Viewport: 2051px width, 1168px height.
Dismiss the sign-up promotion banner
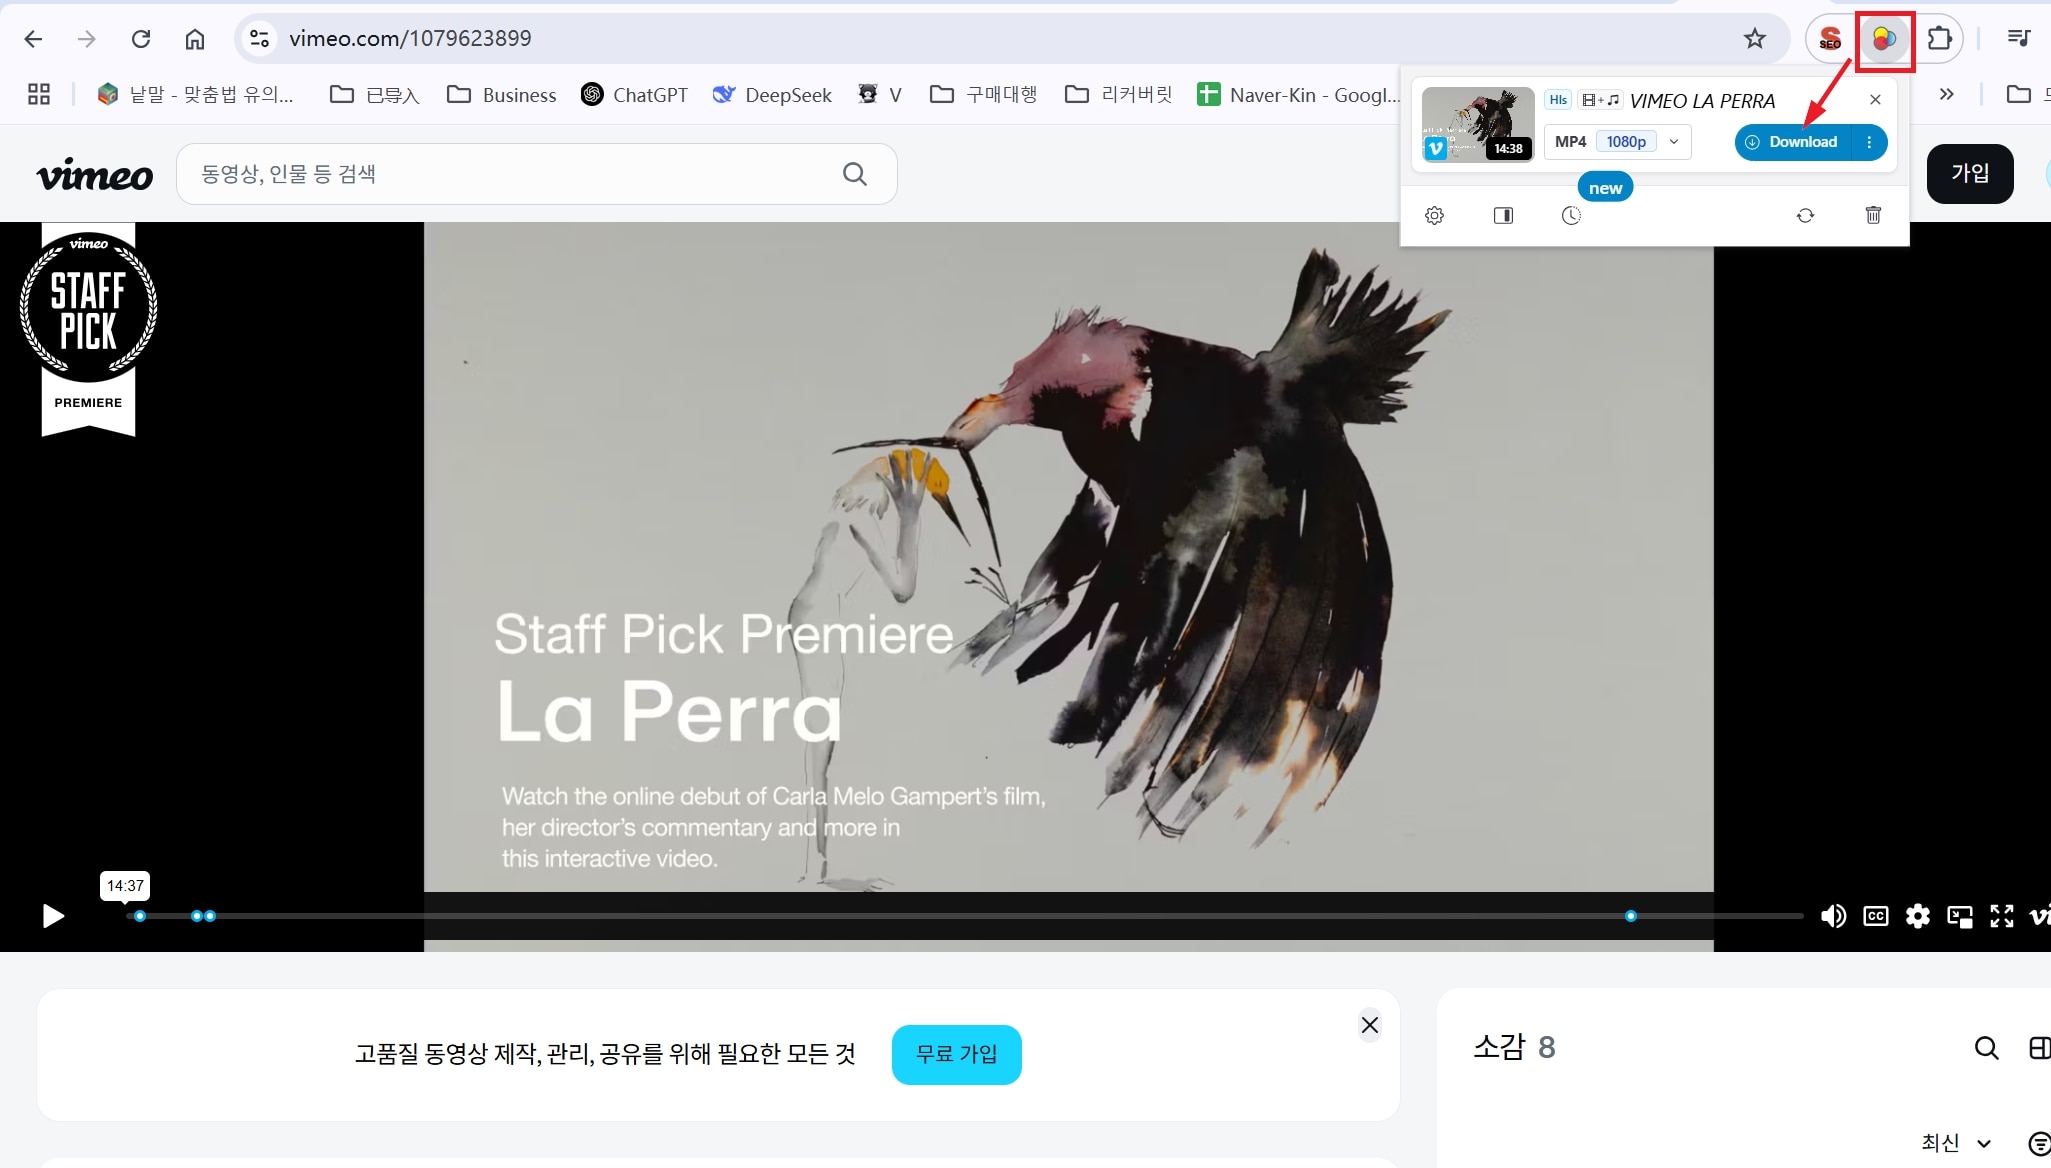pos(1370,1025)
